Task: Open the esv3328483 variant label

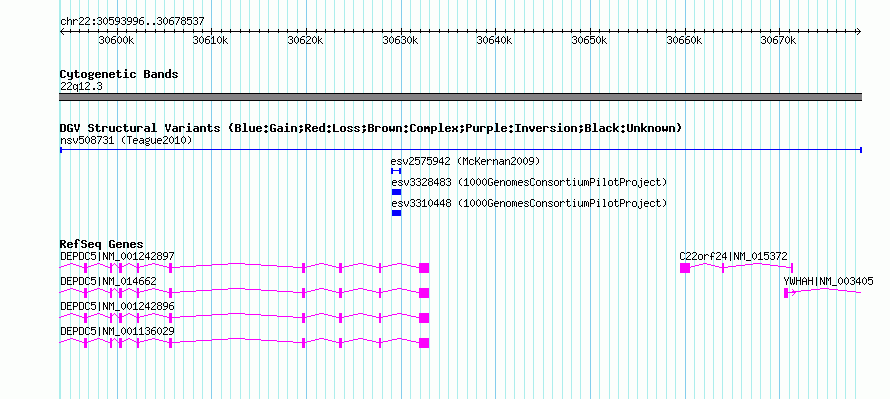Action: 528,182
